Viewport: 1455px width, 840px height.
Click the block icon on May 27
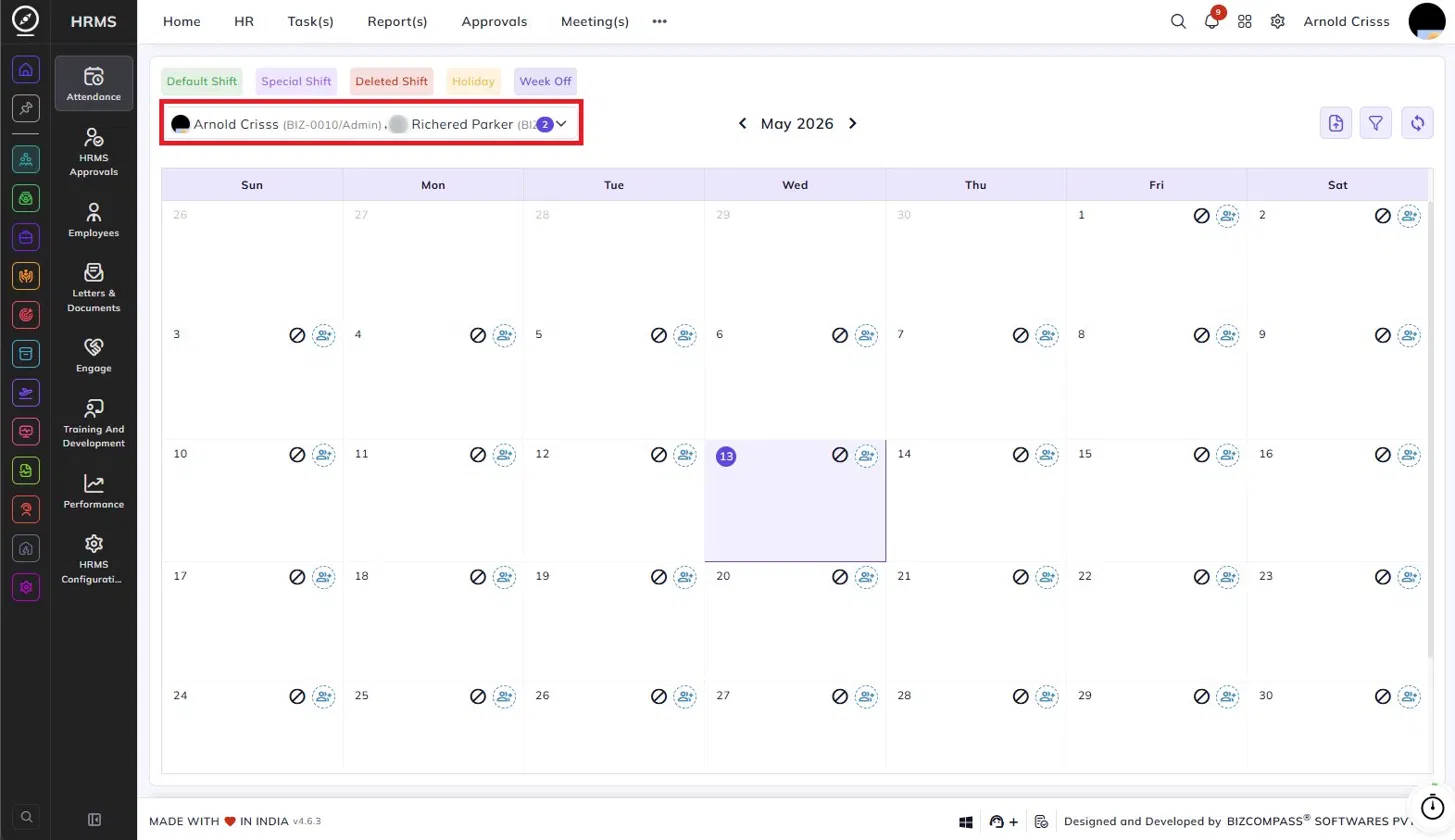click(839, 696)
